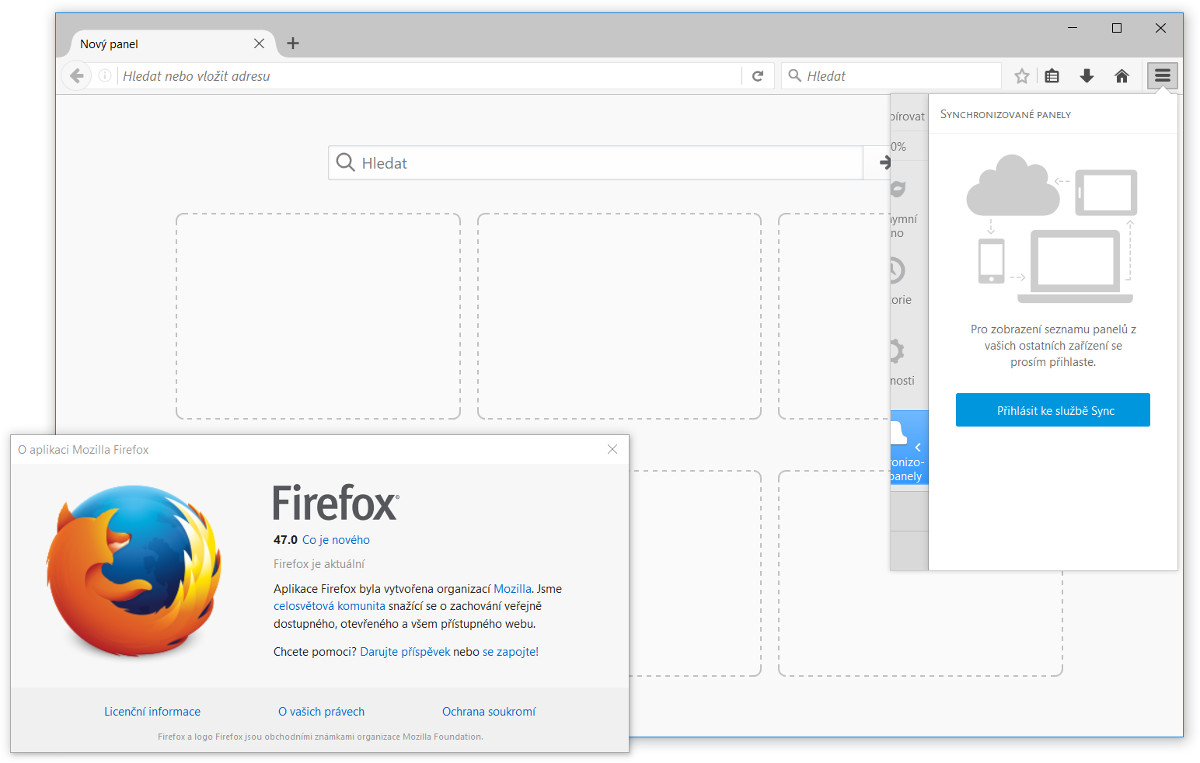
Task: Focus the address bar "Hledat nebo vložit adresu"
Action: 430,76
